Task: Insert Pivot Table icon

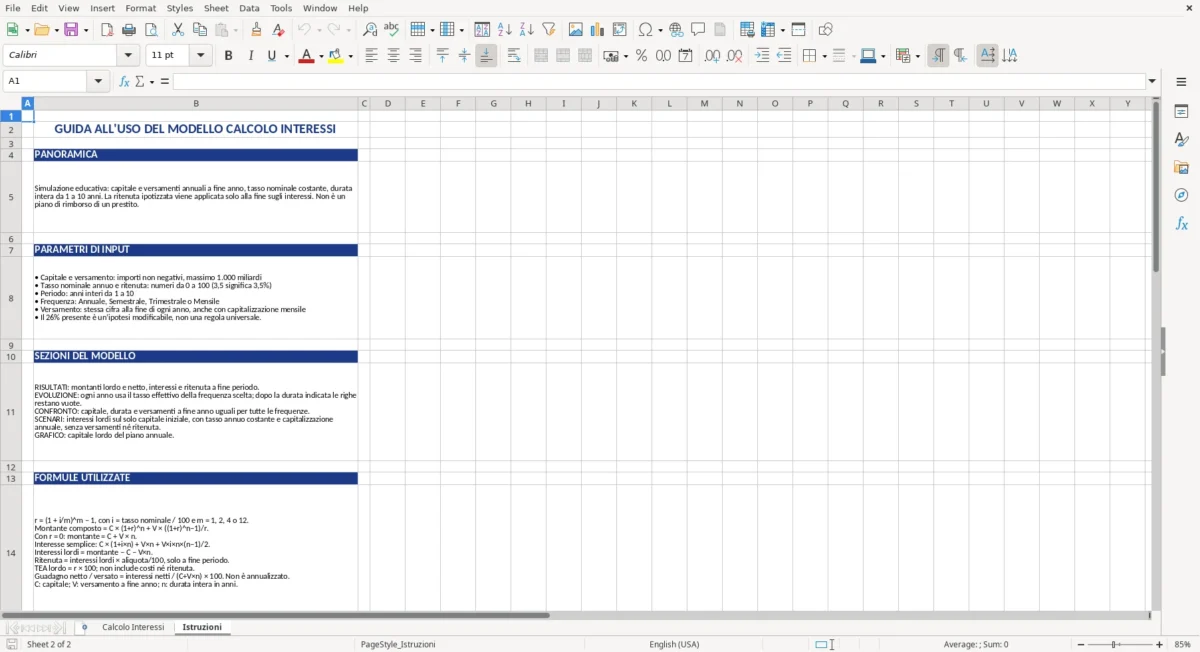Action: 620,30
